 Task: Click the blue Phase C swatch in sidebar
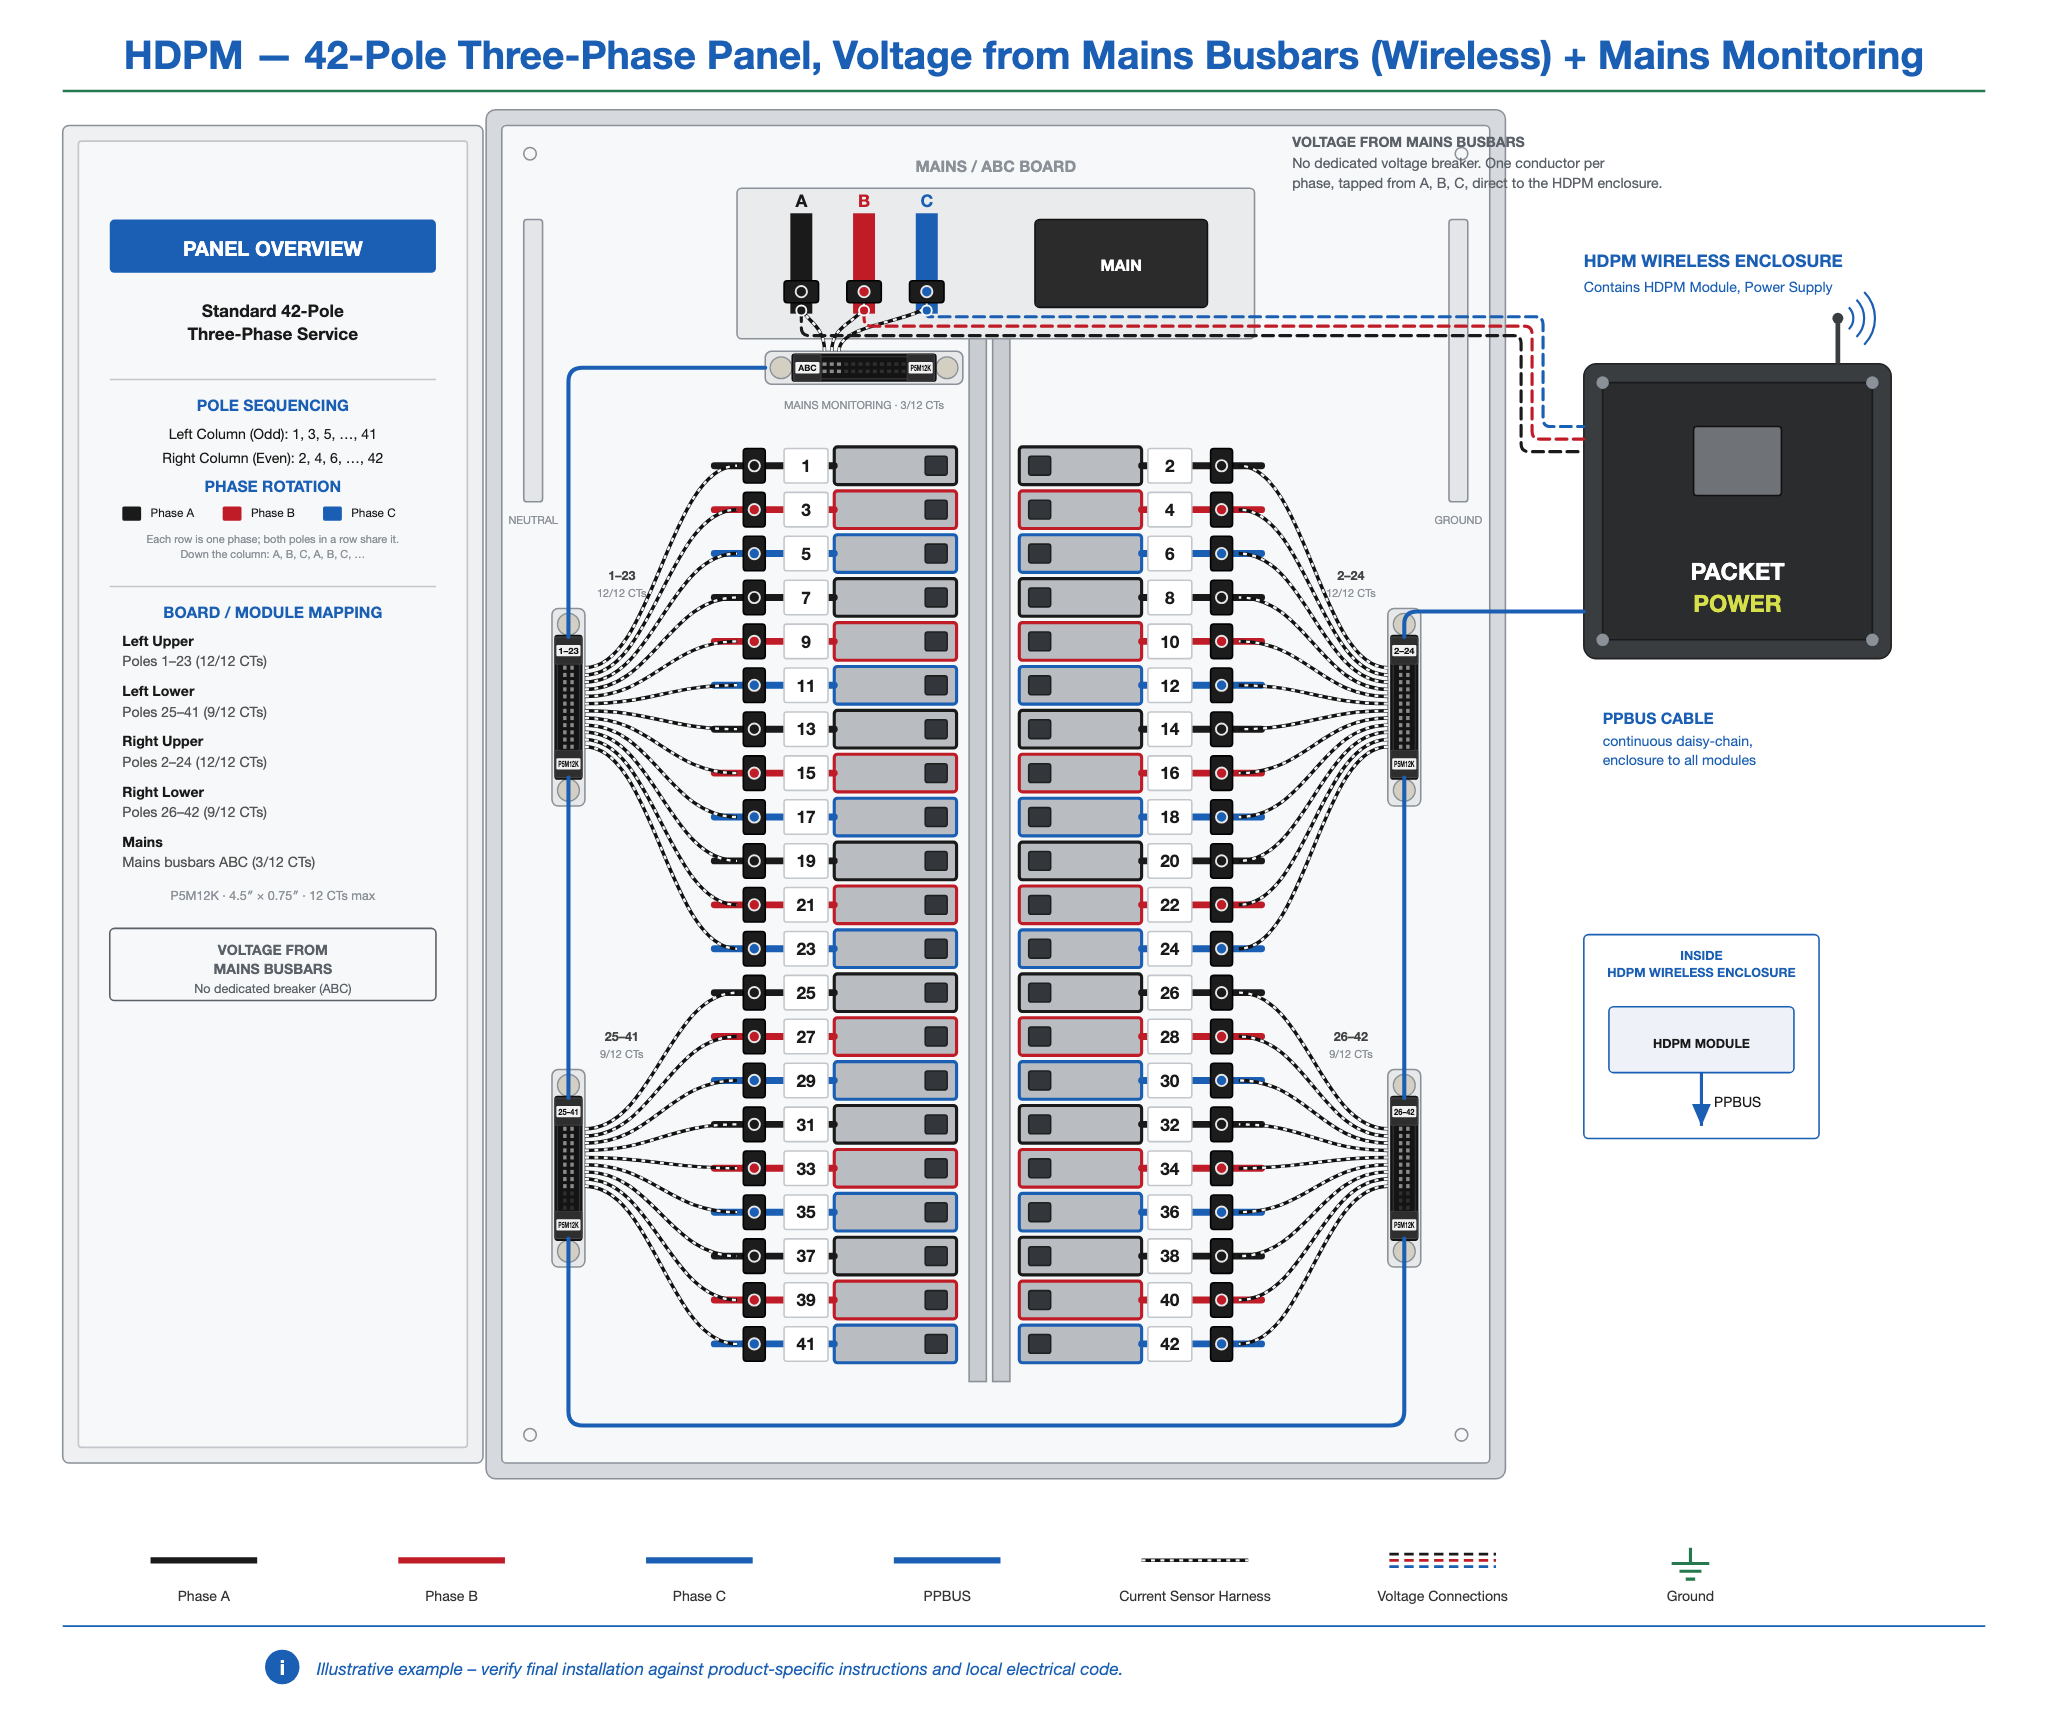332,513
